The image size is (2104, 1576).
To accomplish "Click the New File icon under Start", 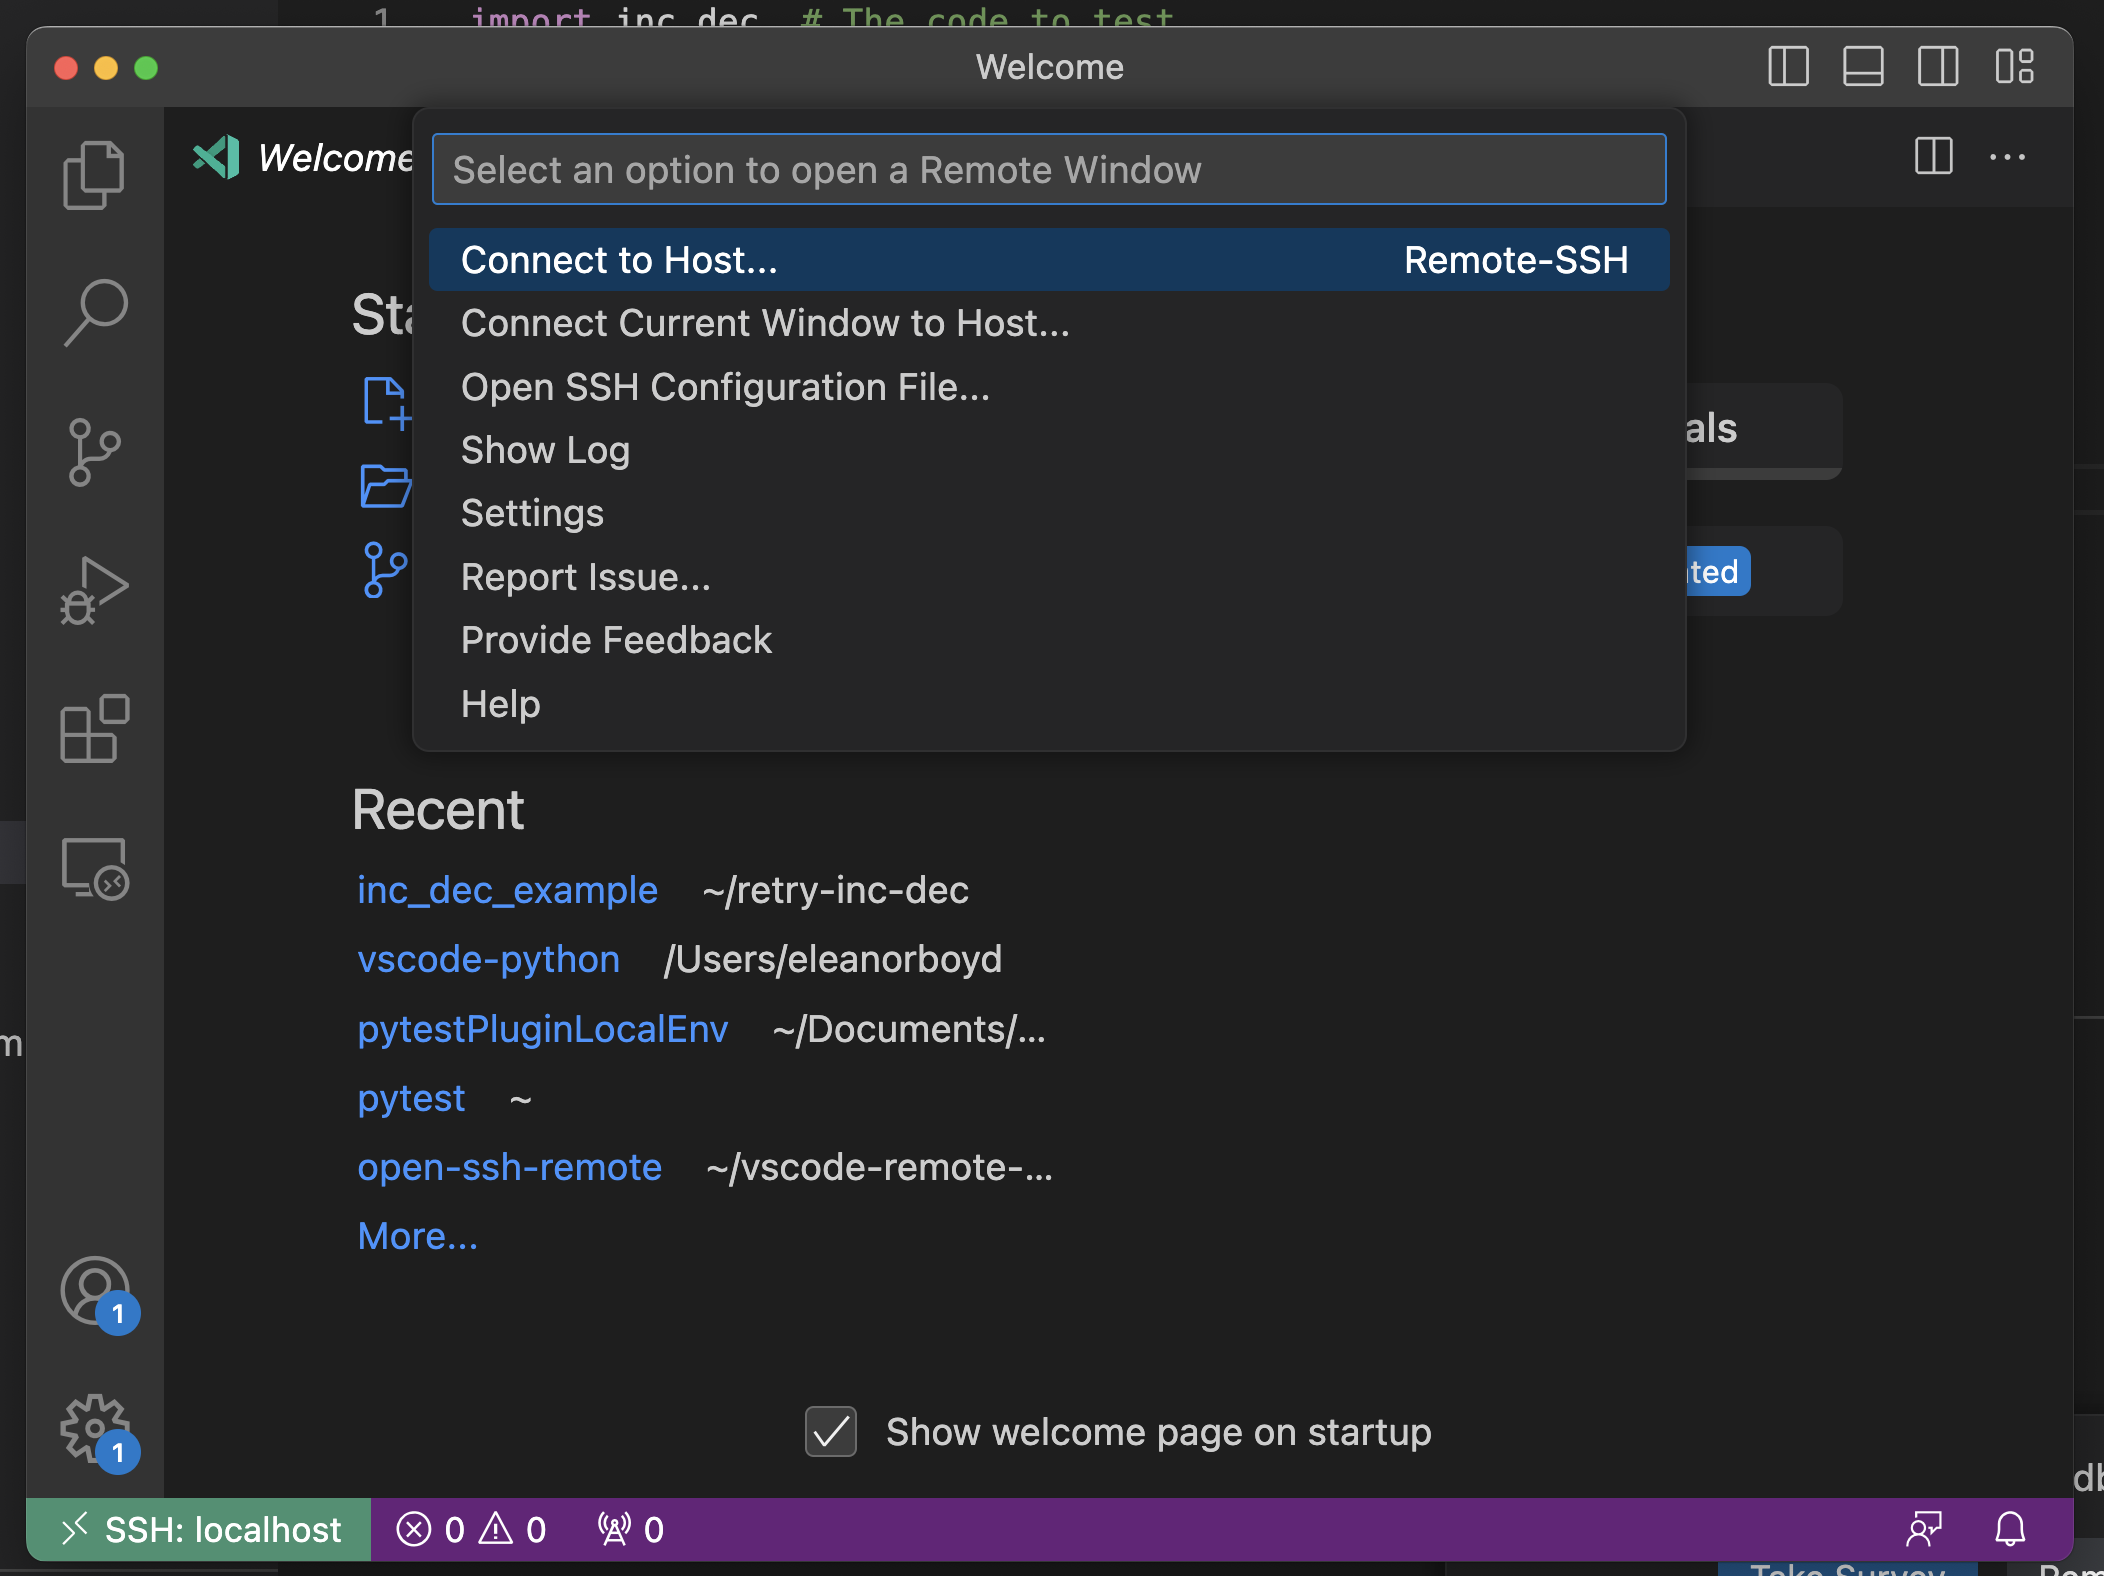I will click(385, 403).
